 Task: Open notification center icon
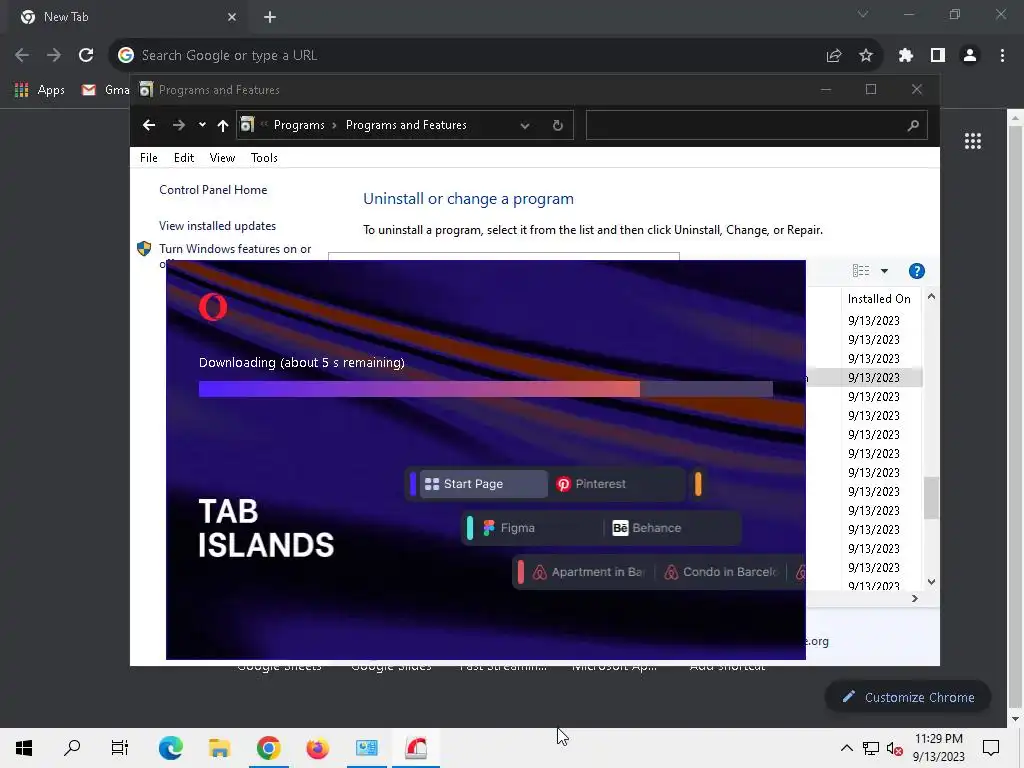click(991, 748)
